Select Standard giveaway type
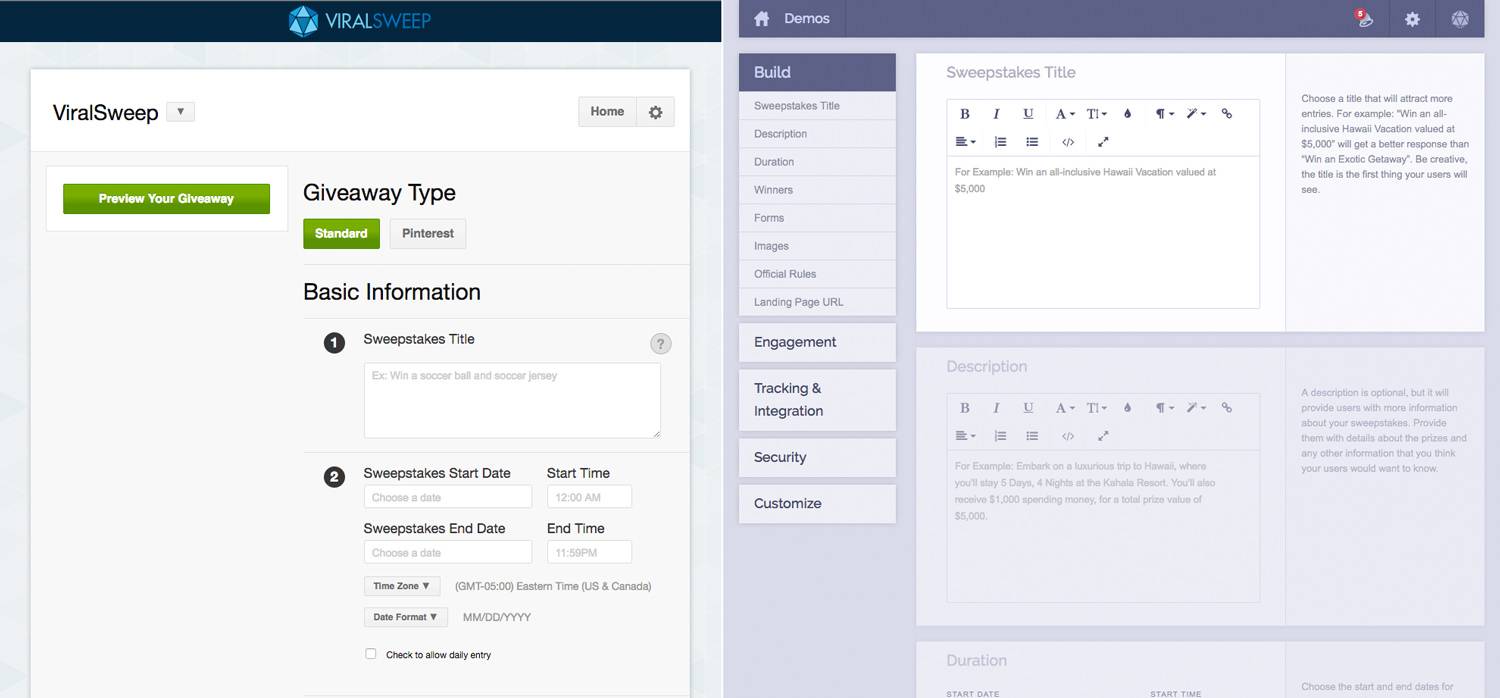The image size is (1500, 698). (x=341, y=233)
